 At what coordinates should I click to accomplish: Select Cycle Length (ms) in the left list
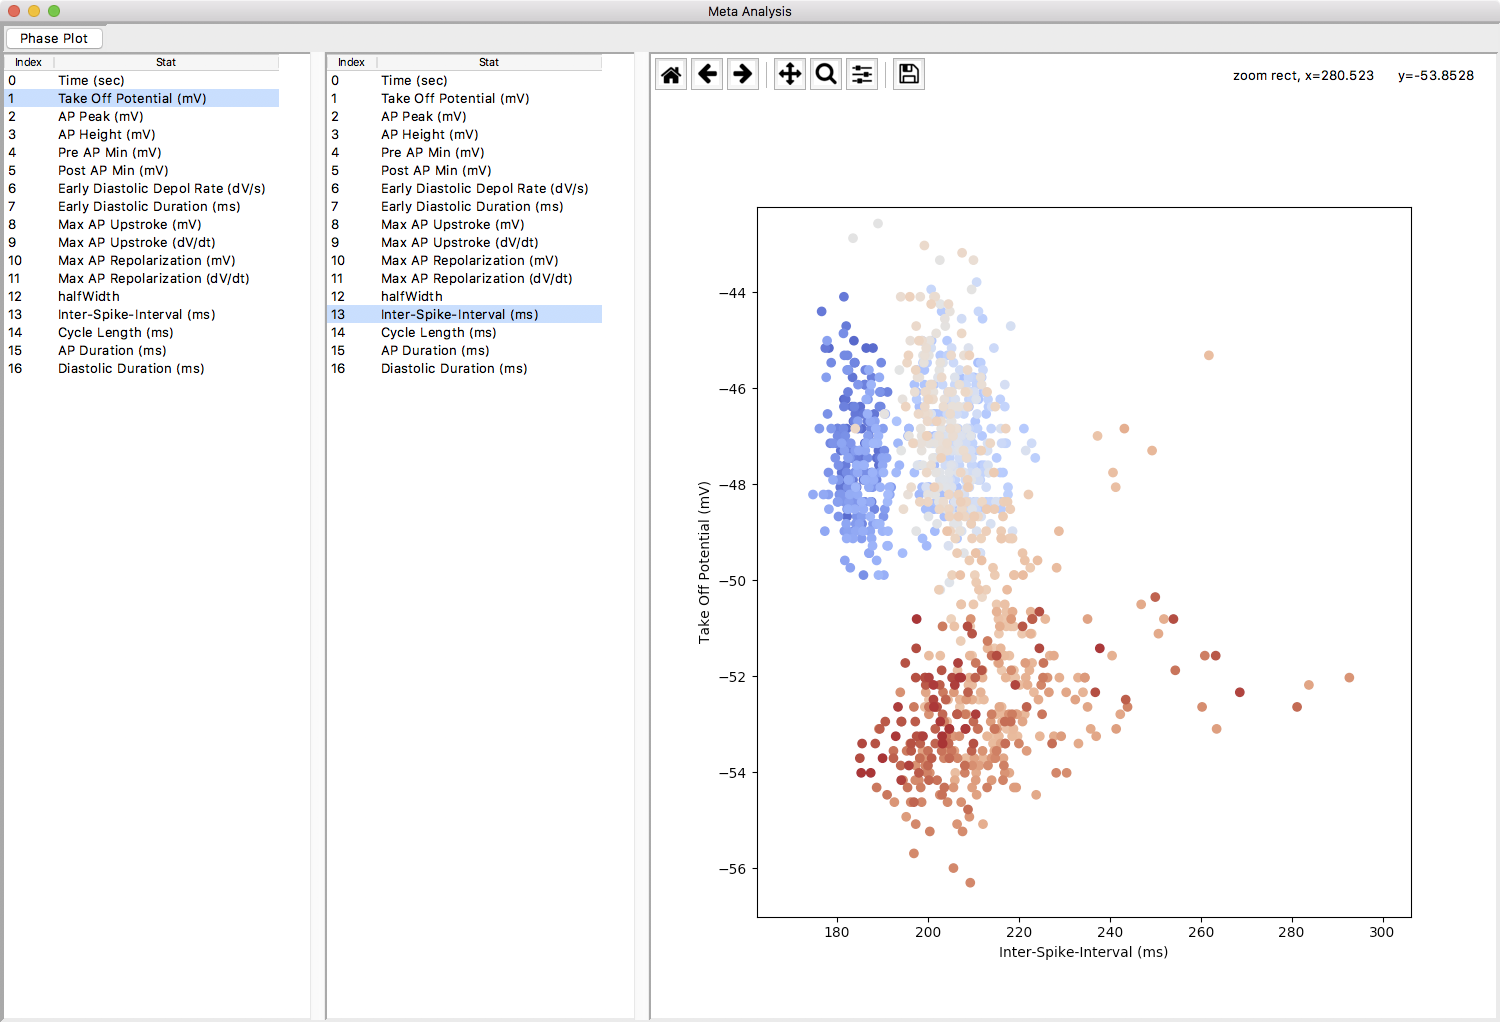[141, 332]
